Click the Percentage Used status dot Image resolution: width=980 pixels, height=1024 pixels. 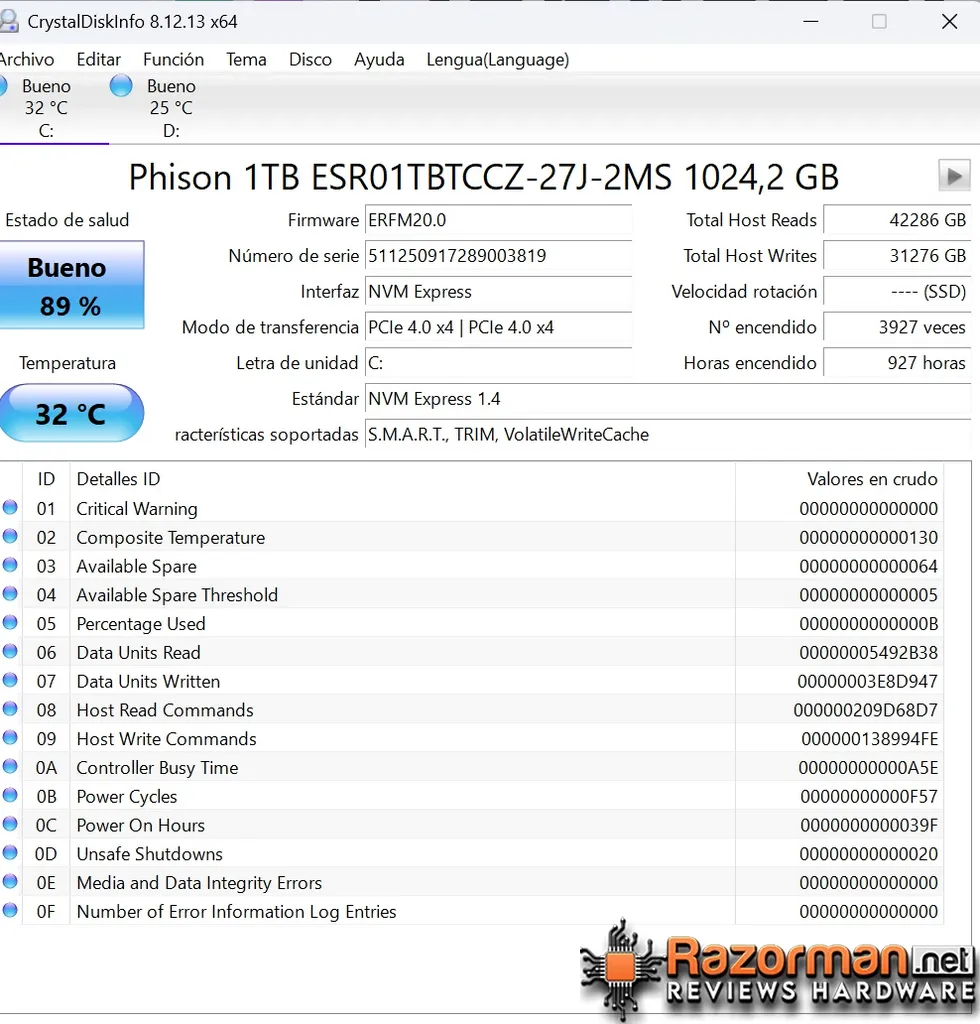[10, 622]
